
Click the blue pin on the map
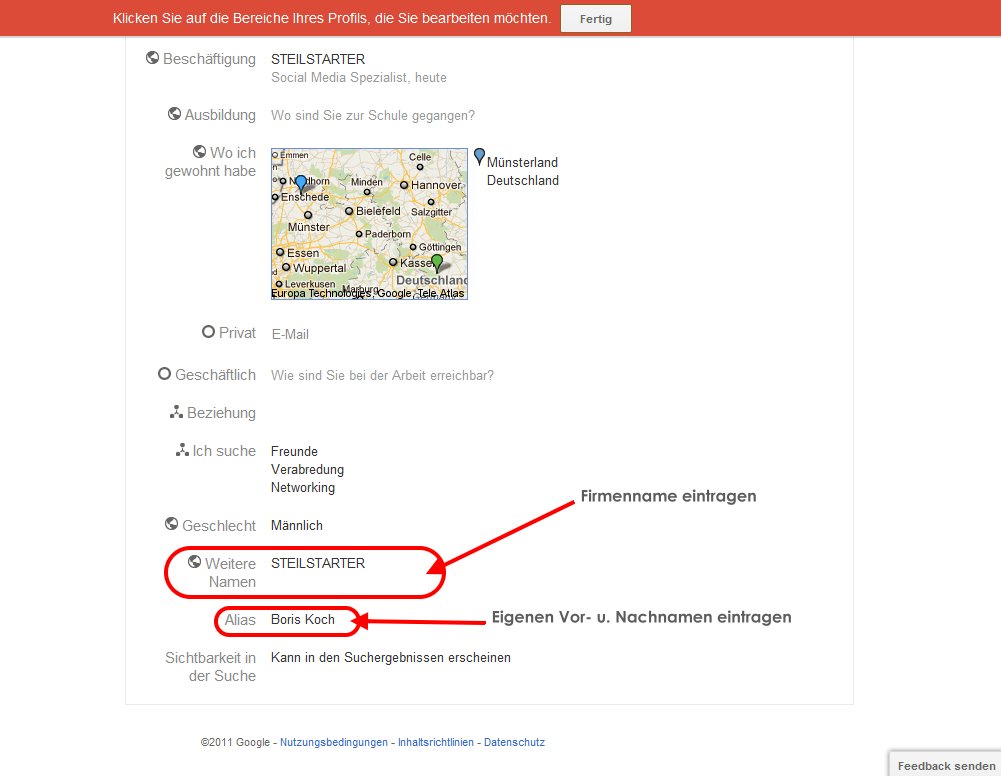(301, 184)
